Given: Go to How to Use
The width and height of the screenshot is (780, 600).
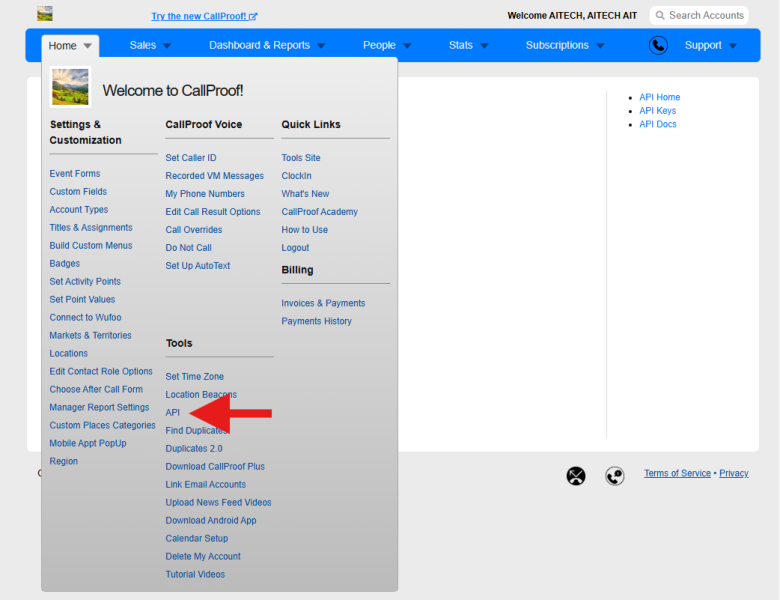Looking at the screenshot, I should point(304,229).
